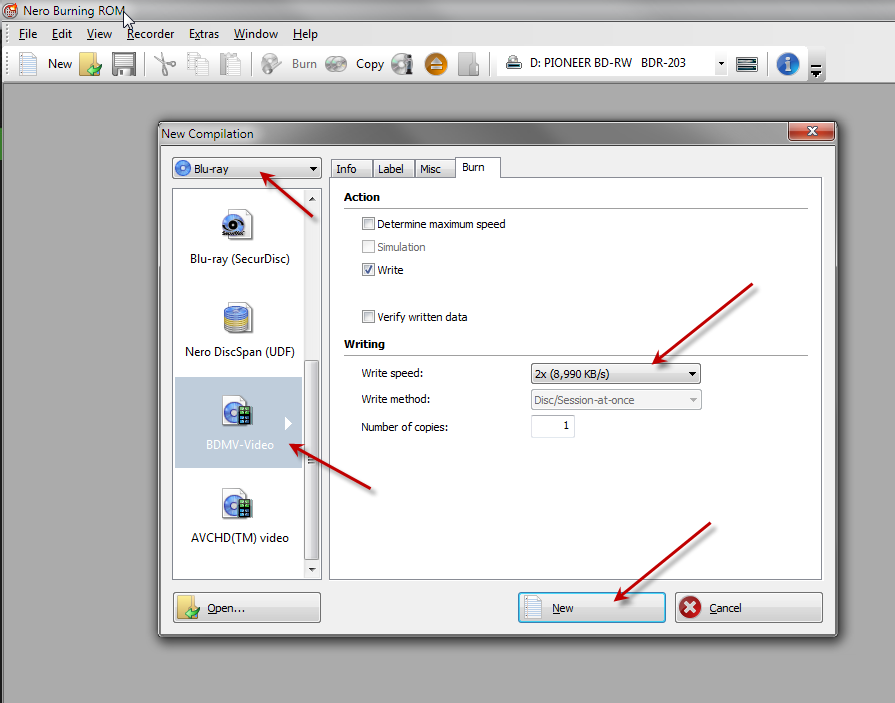Image resolution: width=895 pixels, height=703 pixels.
Task: Close the New Compilation dialog
Action: tap(812, 131)
